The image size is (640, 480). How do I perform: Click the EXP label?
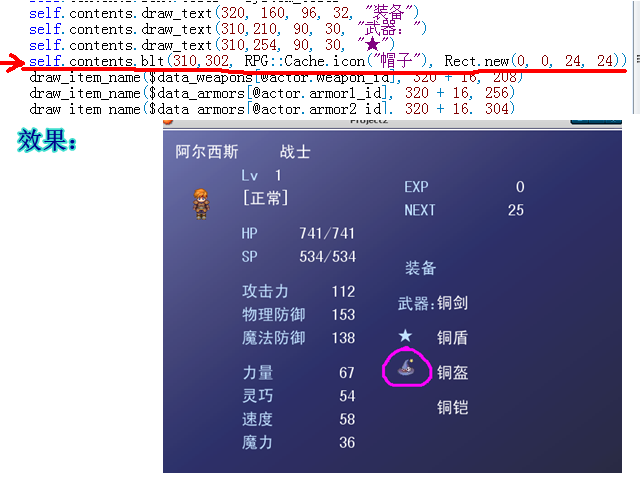416,187
